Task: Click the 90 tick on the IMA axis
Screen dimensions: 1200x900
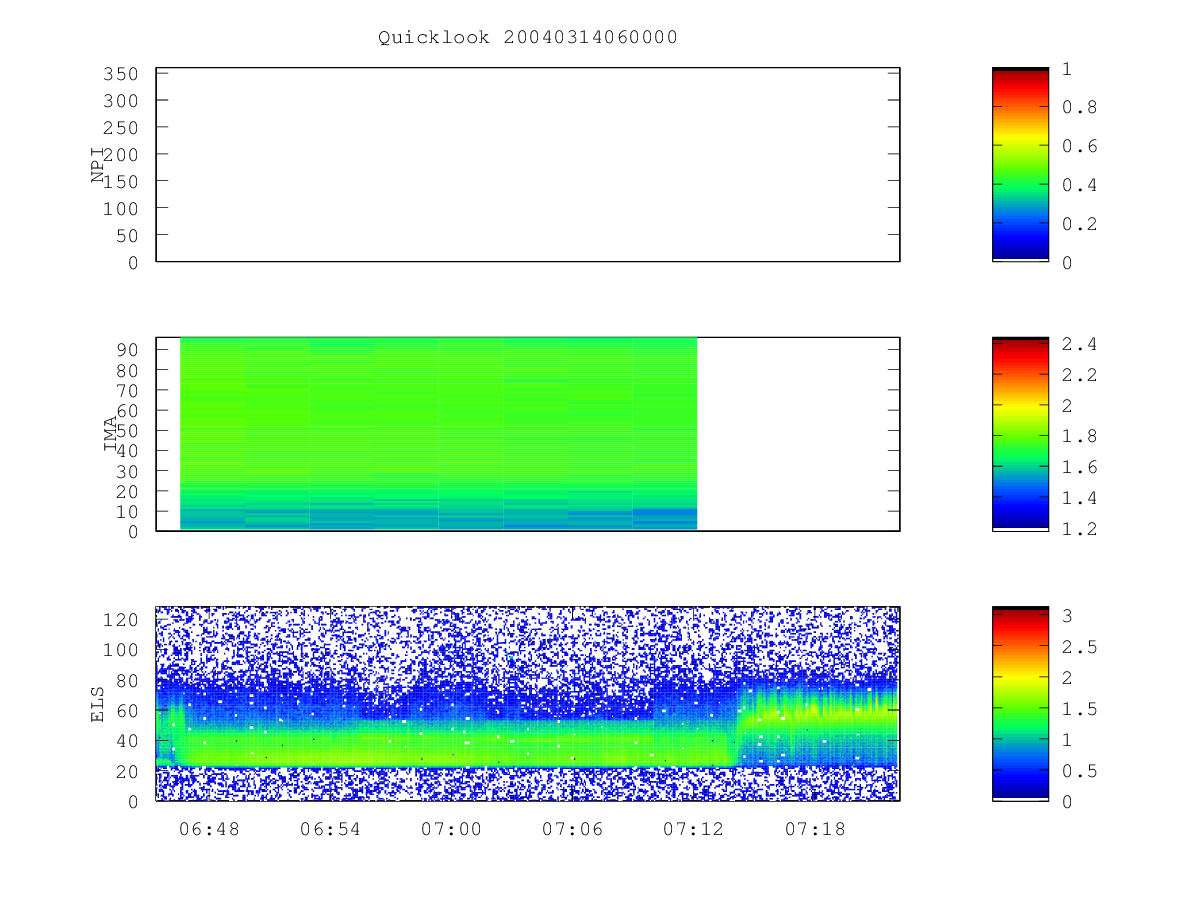Action: point(126,349)
